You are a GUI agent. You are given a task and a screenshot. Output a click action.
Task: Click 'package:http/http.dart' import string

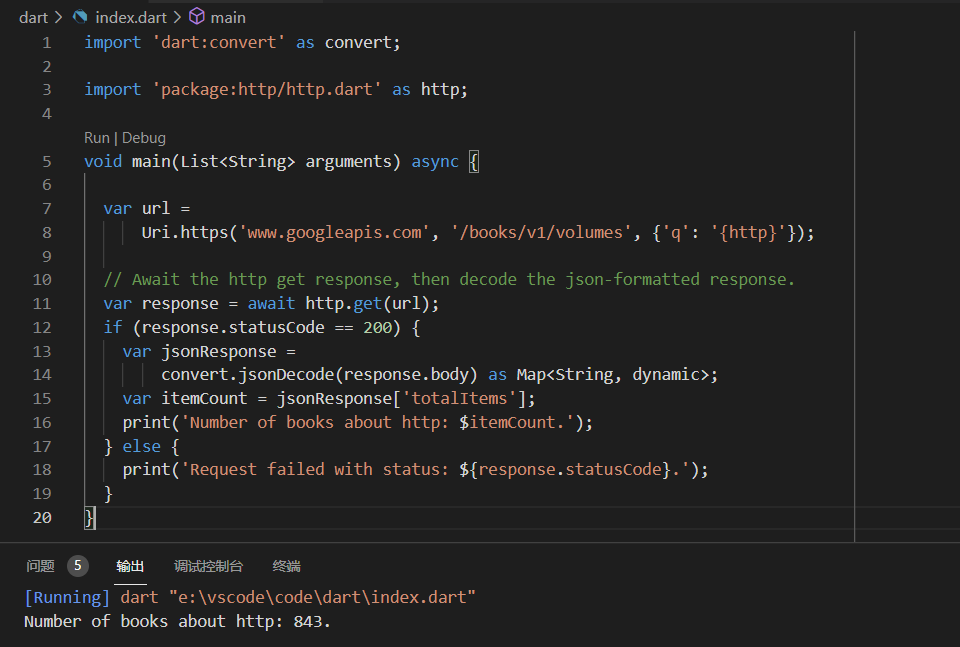pos(266,90)
